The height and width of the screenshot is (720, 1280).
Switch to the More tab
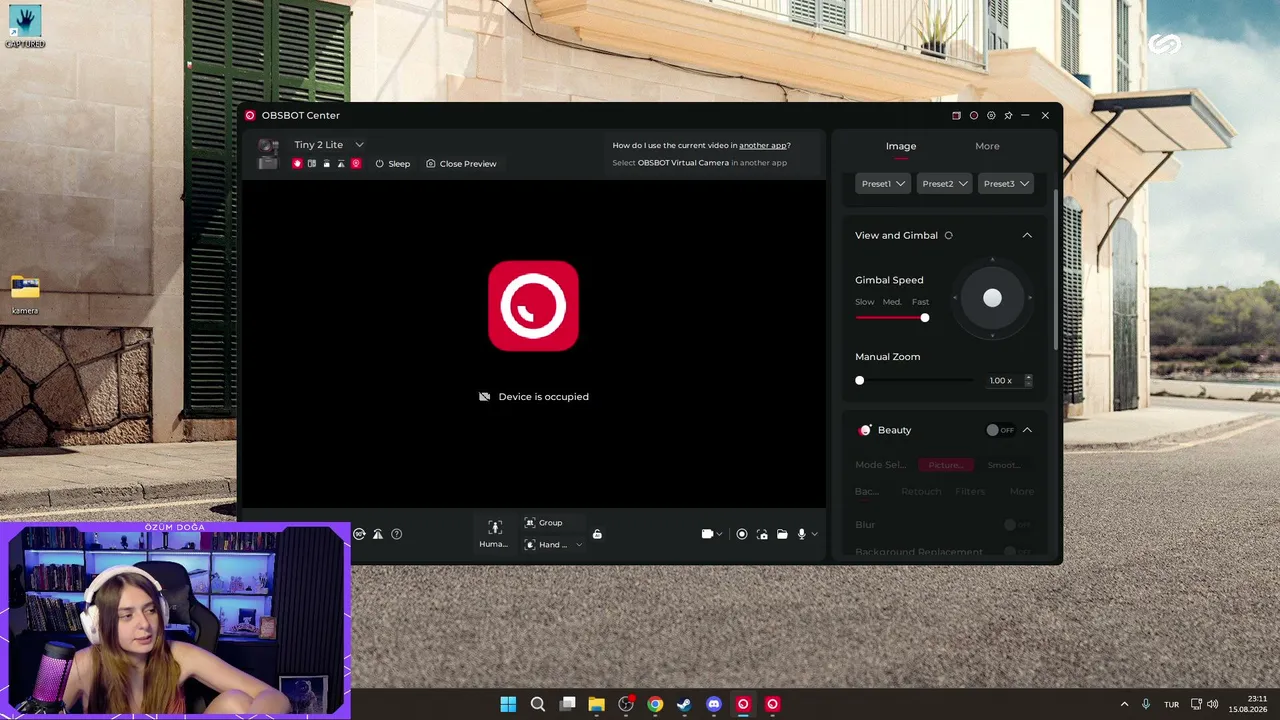point(987,146)
